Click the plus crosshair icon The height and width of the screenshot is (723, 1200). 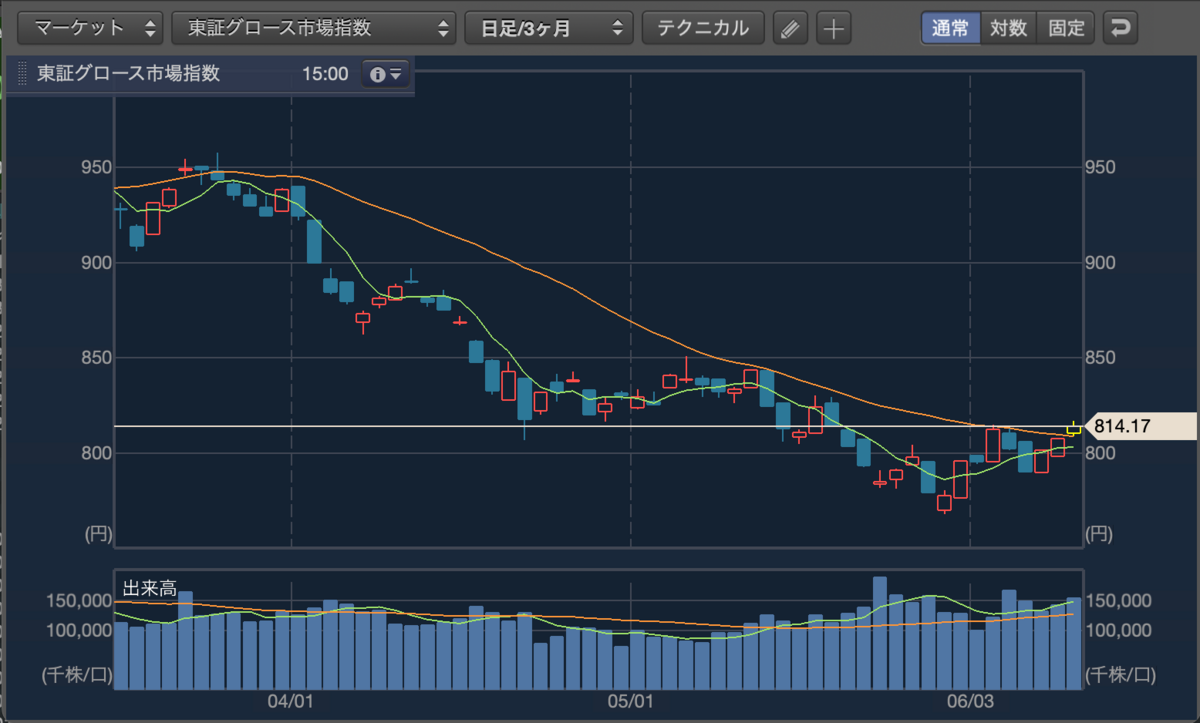coord(833,28)
